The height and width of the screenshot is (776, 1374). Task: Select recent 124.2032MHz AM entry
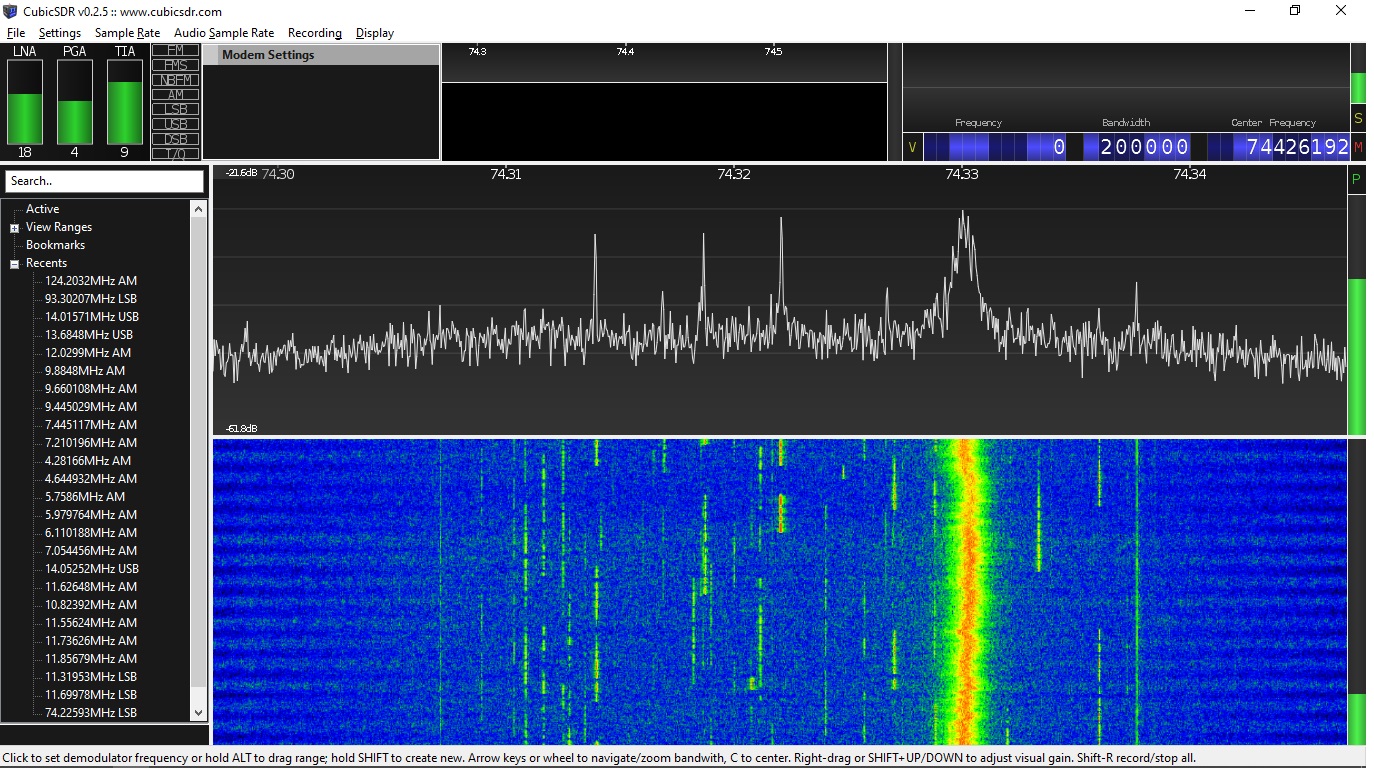91,281
